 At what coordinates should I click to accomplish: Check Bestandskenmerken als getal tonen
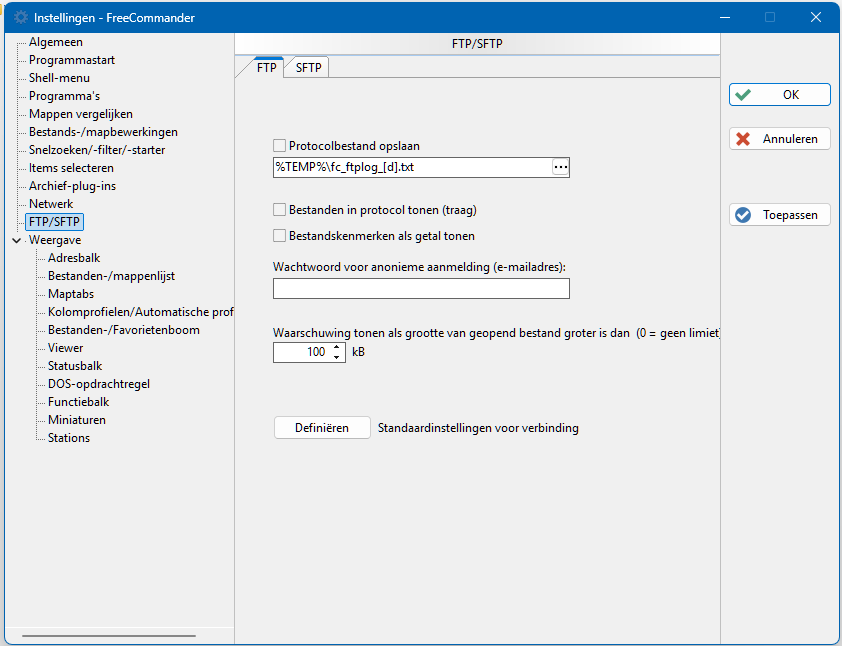[279, 235]
